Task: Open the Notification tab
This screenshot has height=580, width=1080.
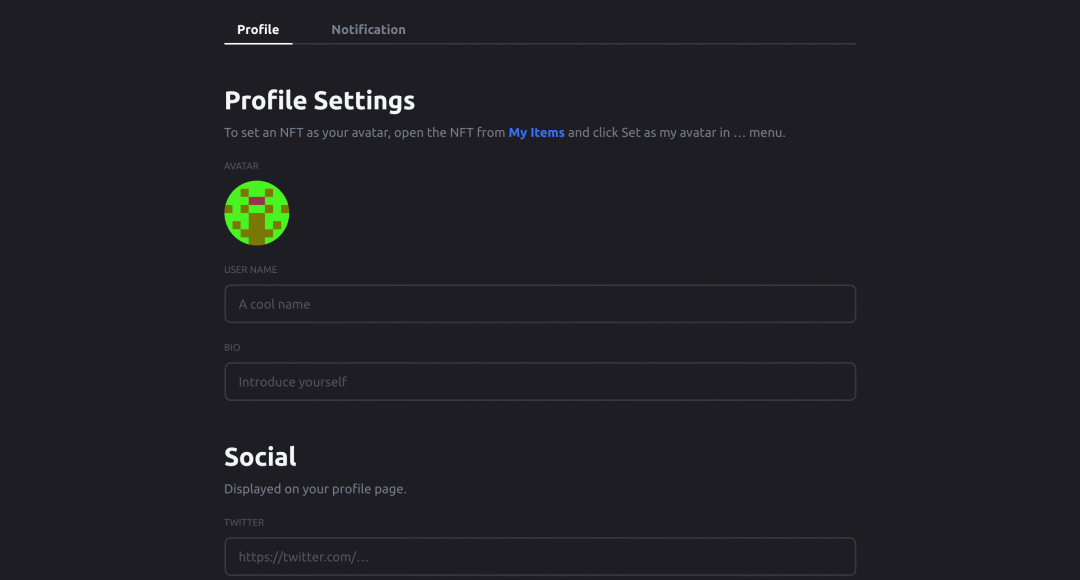Action: tap(368, 30)
